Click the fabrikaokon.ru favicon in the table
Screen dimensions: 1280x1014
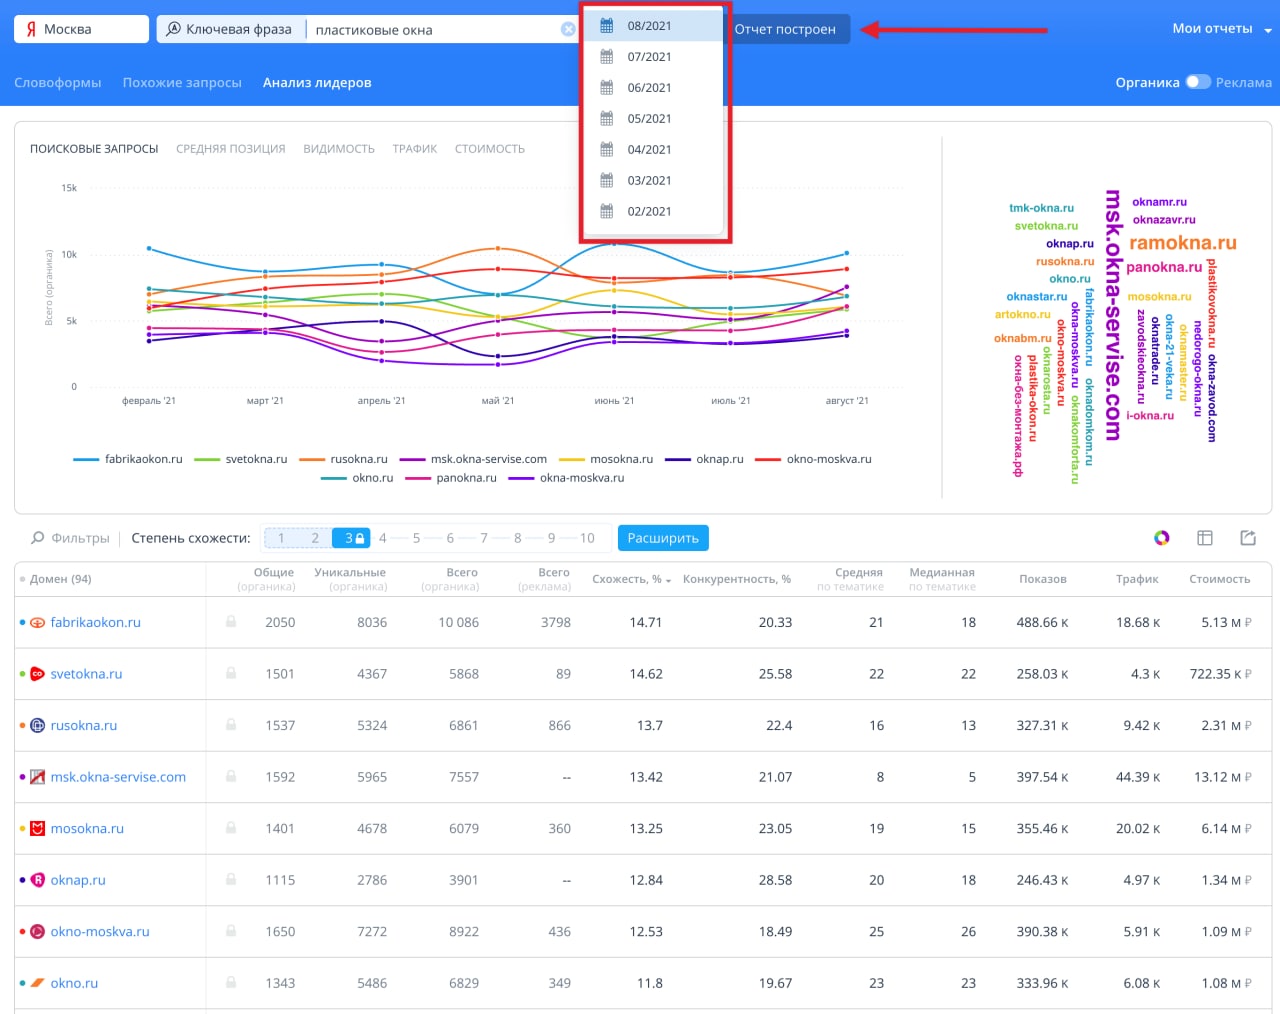38,622
